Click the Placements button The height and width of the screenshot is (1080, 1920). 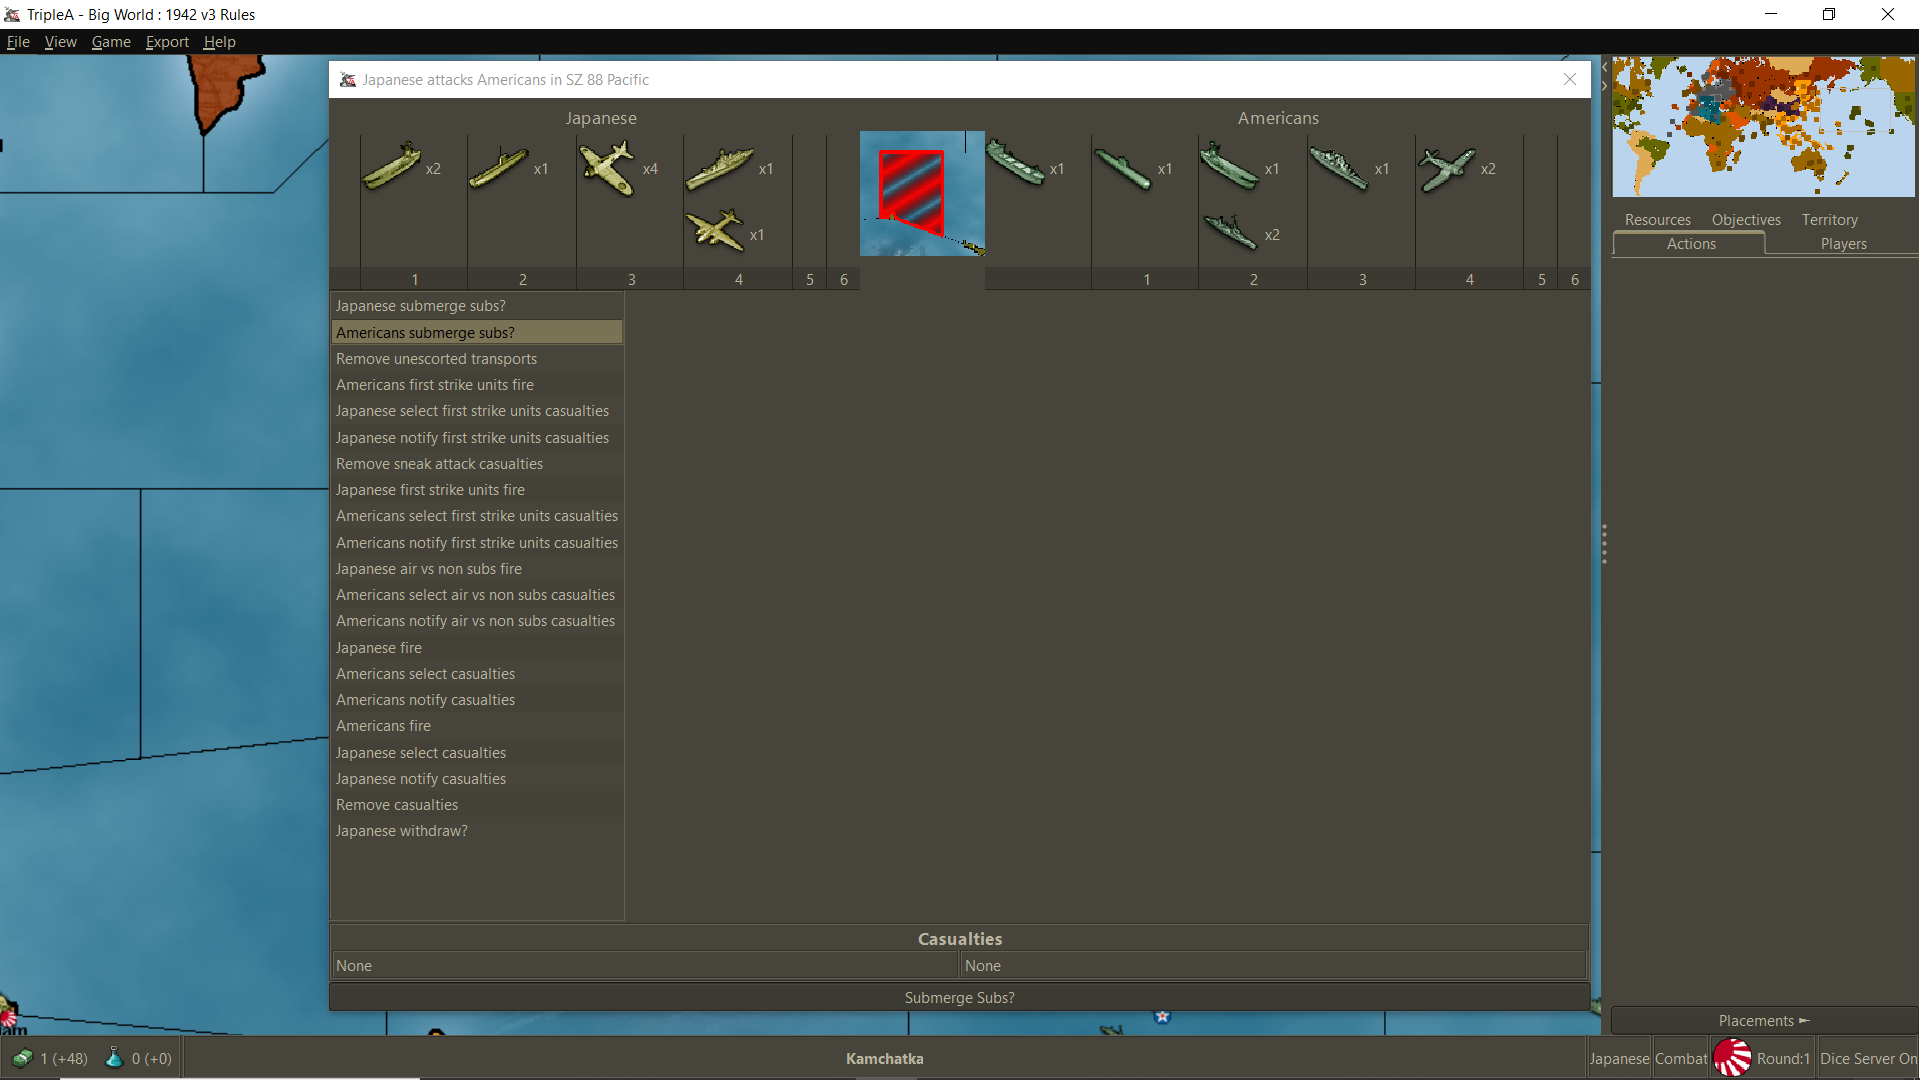(x=1763, y=1021)
